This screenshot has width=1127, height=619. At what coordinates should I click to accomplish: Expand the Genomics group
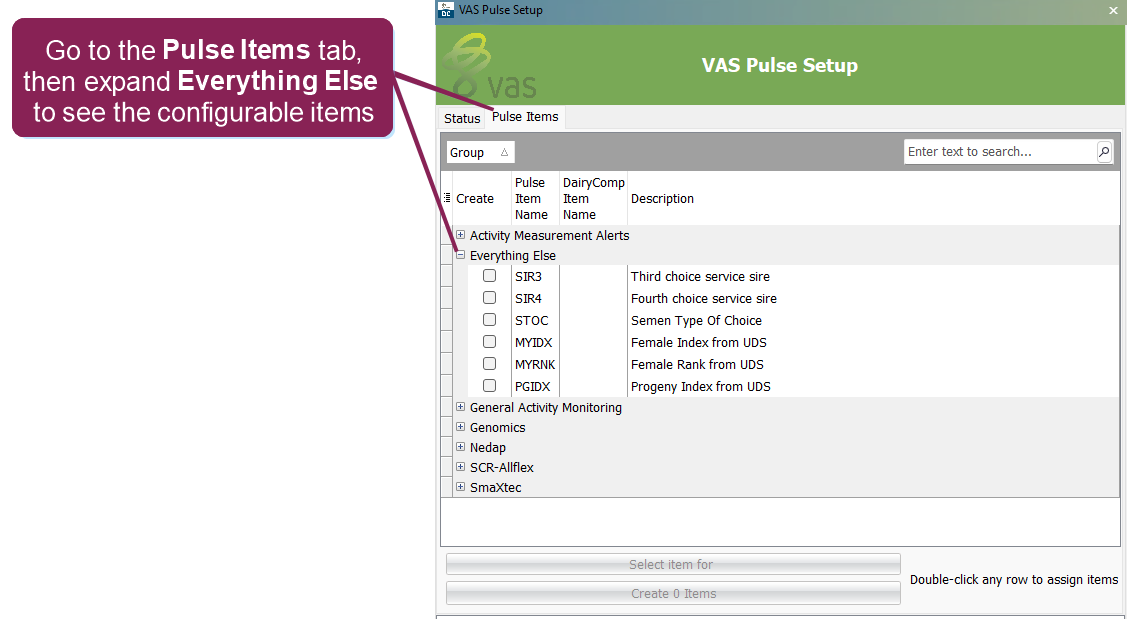pyautogui.click(x=461, y=427)
